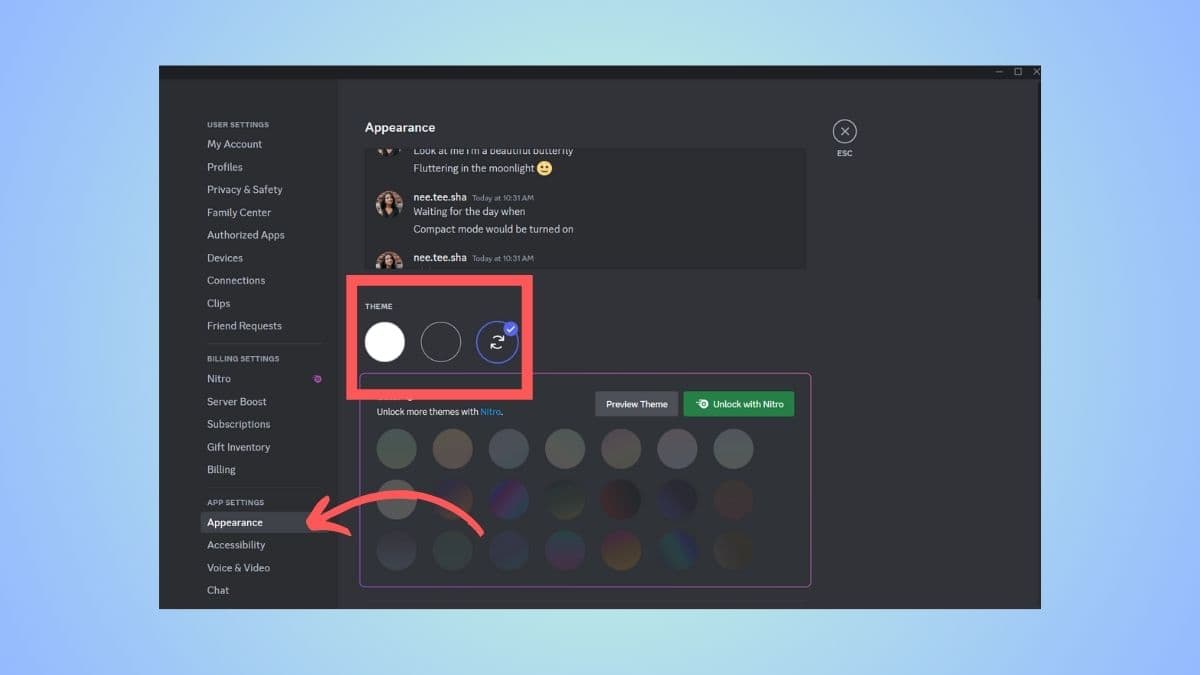Click the Nitro badge icon in sidebar
Screen dimensions: 1200x675
point(317,379)
